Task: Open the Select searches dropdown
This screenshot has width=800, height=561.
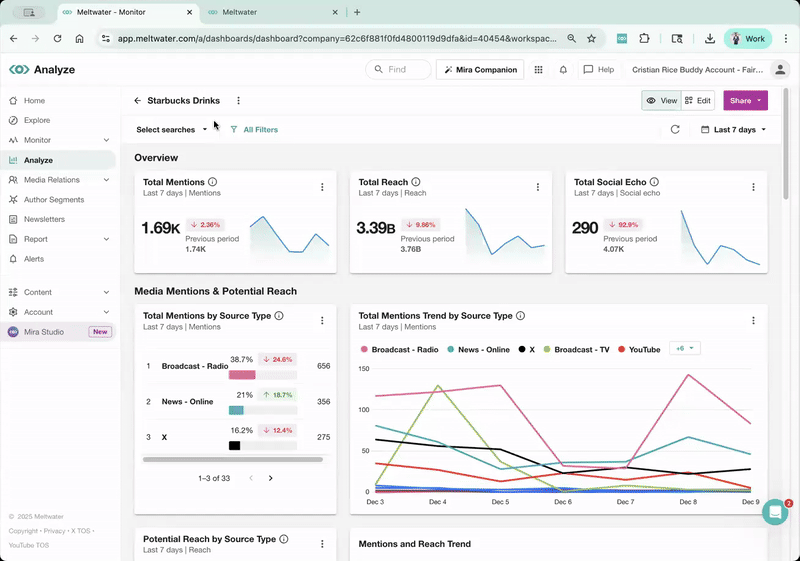Action: tap(172, 130)
